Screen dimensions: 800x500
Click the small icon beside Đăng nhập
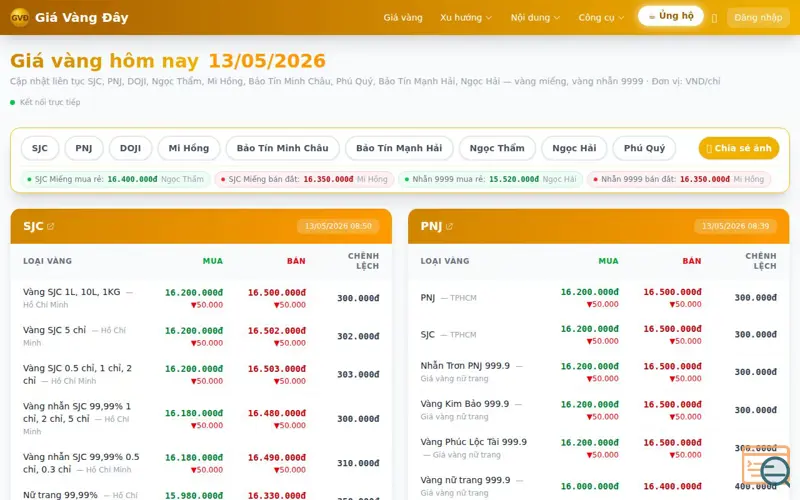(x=714, y=18)
